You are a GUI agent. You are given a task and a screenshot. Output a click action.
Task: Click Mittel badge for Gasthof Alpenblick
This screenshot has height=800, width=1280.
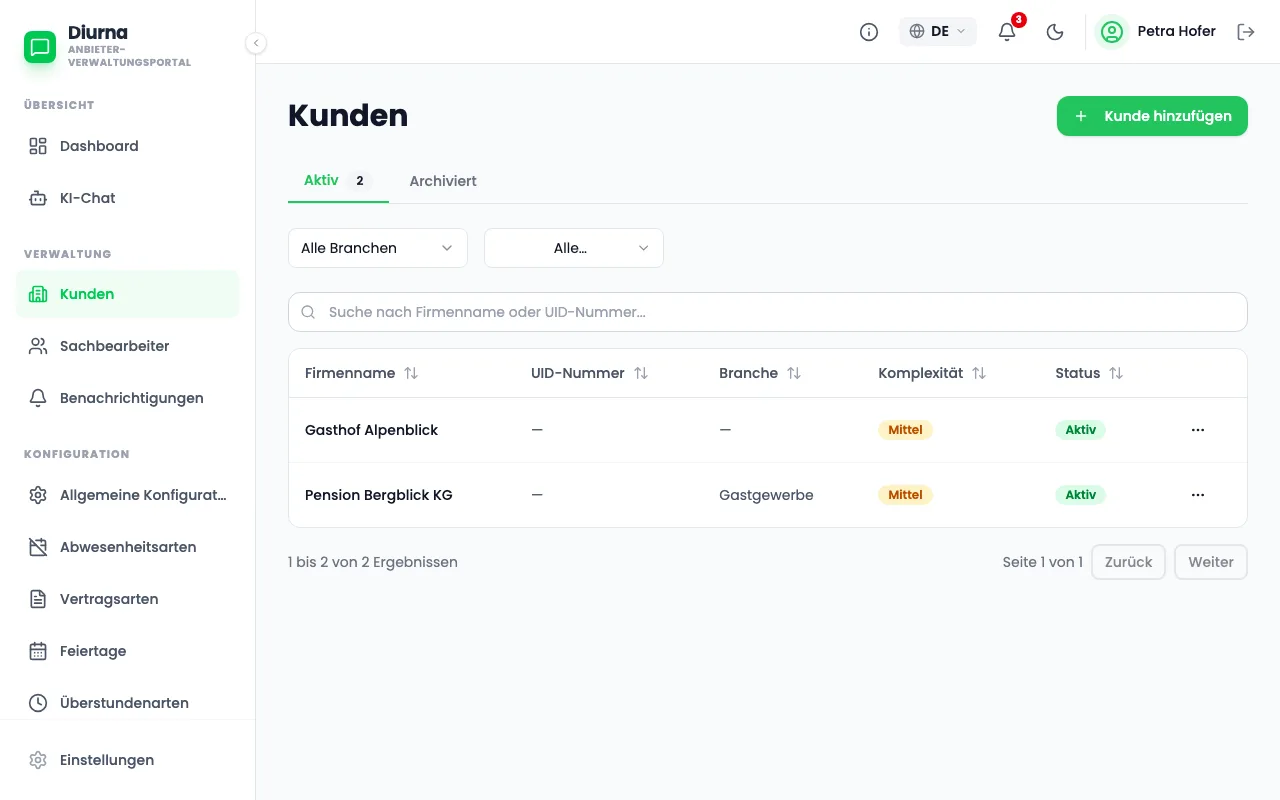tap(905, 430)
